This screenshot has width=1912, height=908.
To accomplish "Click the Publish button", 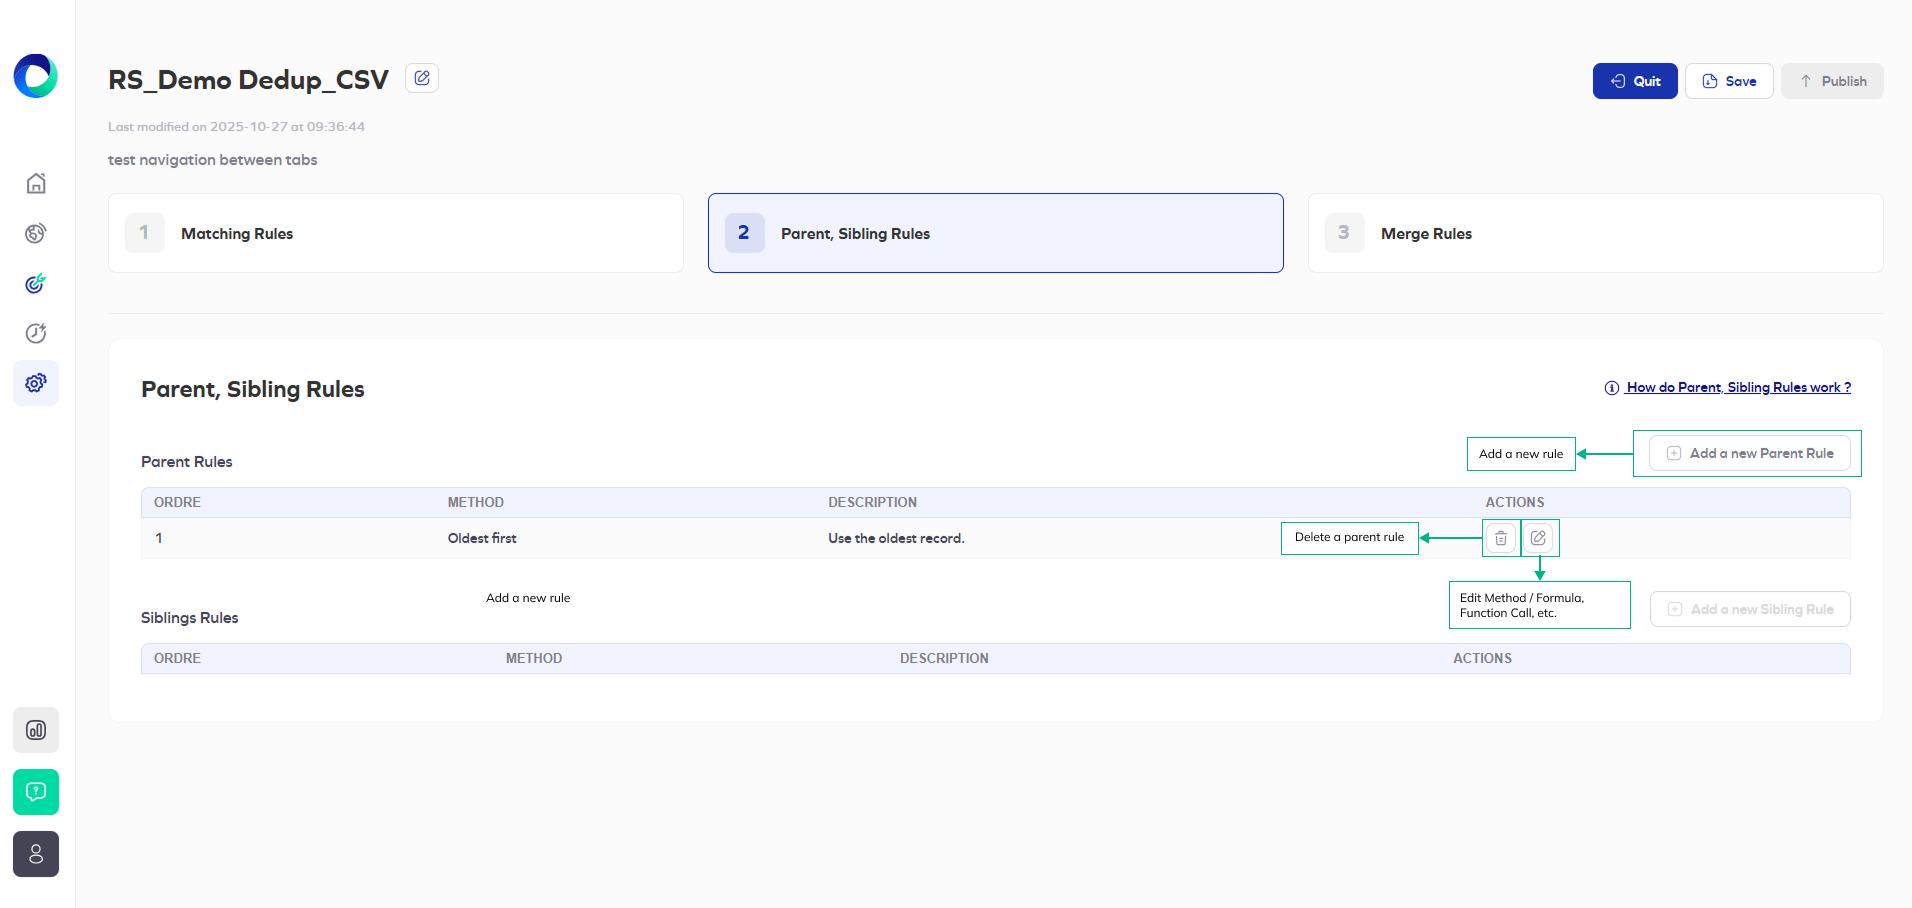I will [1832, 81].
